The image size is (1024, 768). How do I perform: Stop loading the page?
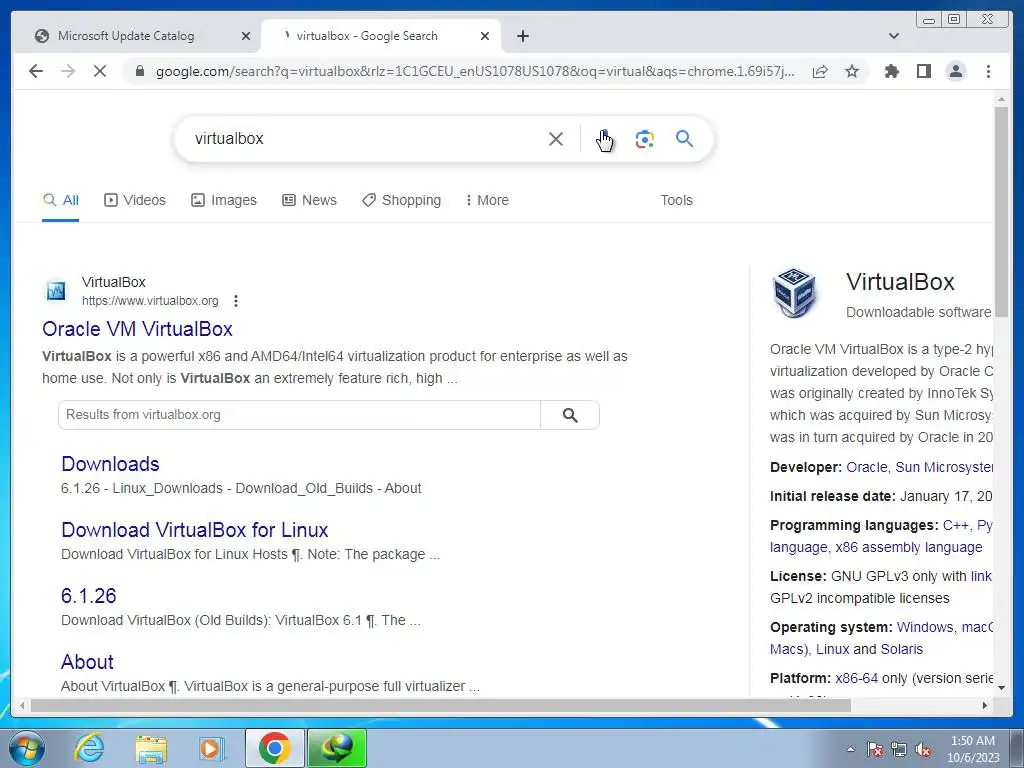(100, 71)
